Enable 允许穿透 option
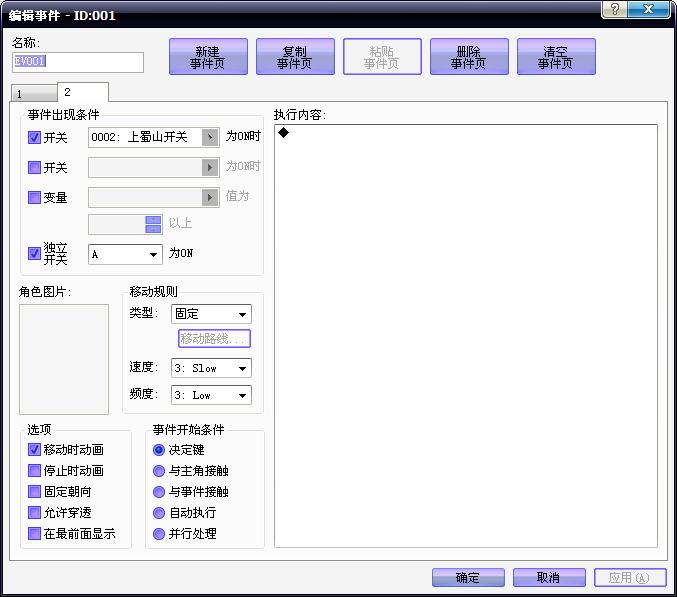 click(x=34, y=513)
